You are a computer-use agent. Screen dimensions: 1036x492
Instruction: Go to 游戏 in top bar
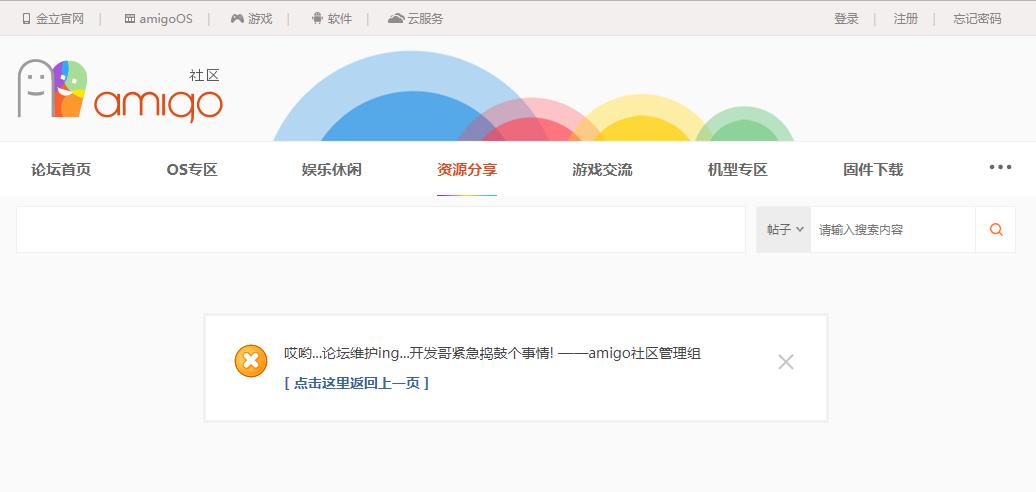pyautogui.click(x=251, y=18)
